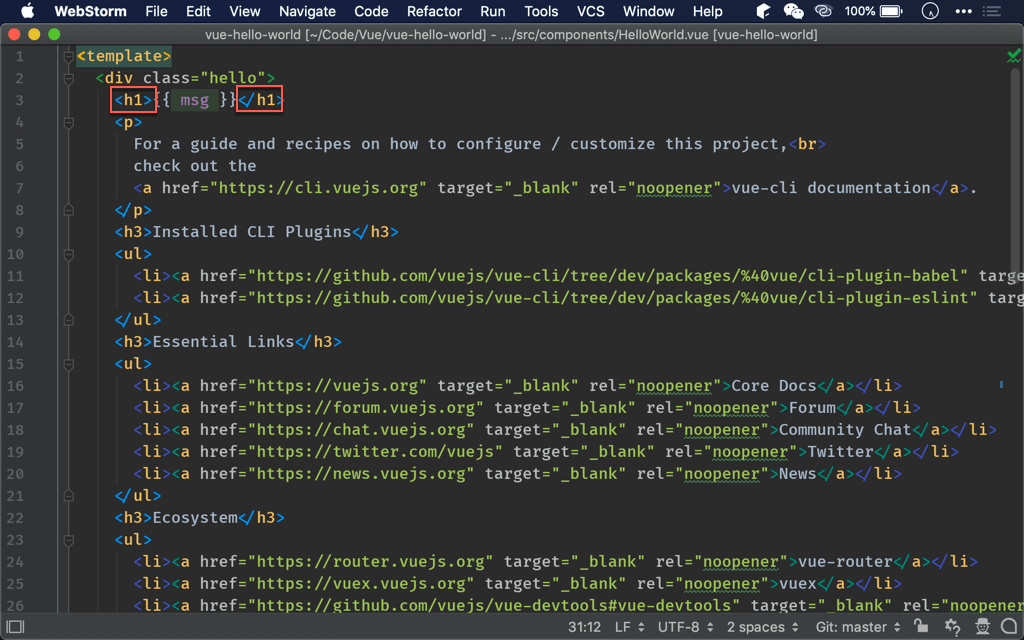1024x640 pixels.
Task: Open 2 spaces indent dropdown
Action: pos(763,627)
